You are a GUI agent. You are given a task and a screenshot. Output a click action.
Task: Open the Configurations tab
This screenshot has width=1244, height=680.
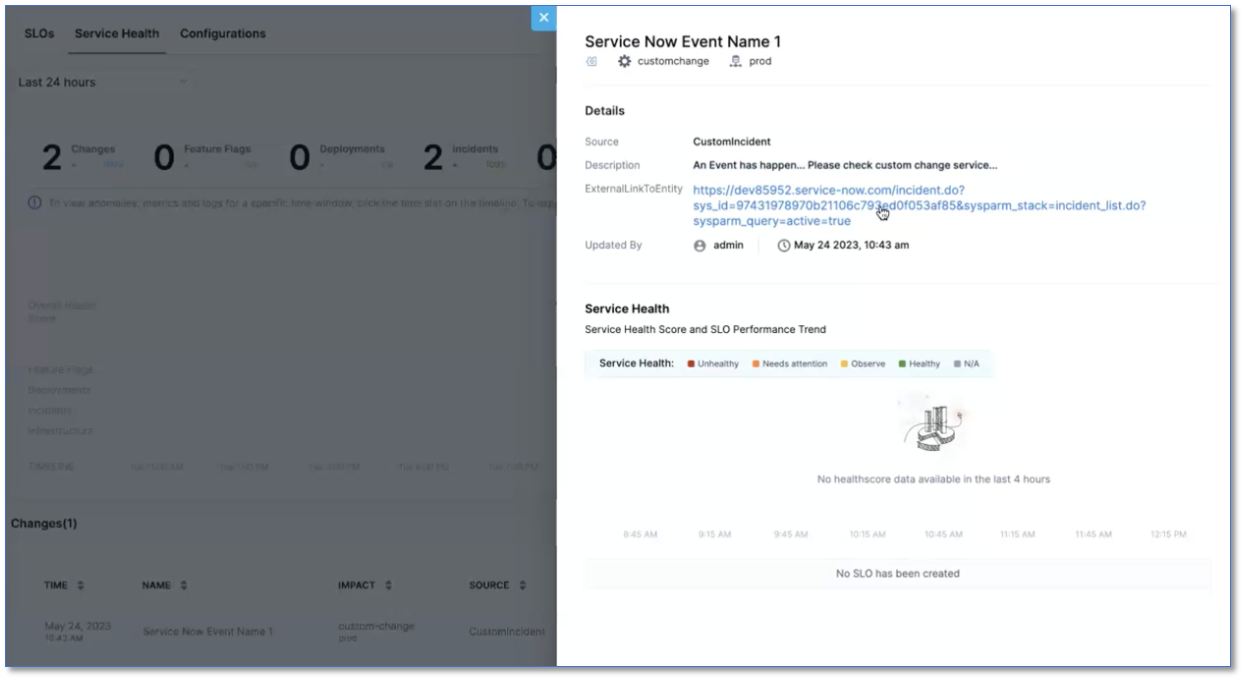[223, 33]
